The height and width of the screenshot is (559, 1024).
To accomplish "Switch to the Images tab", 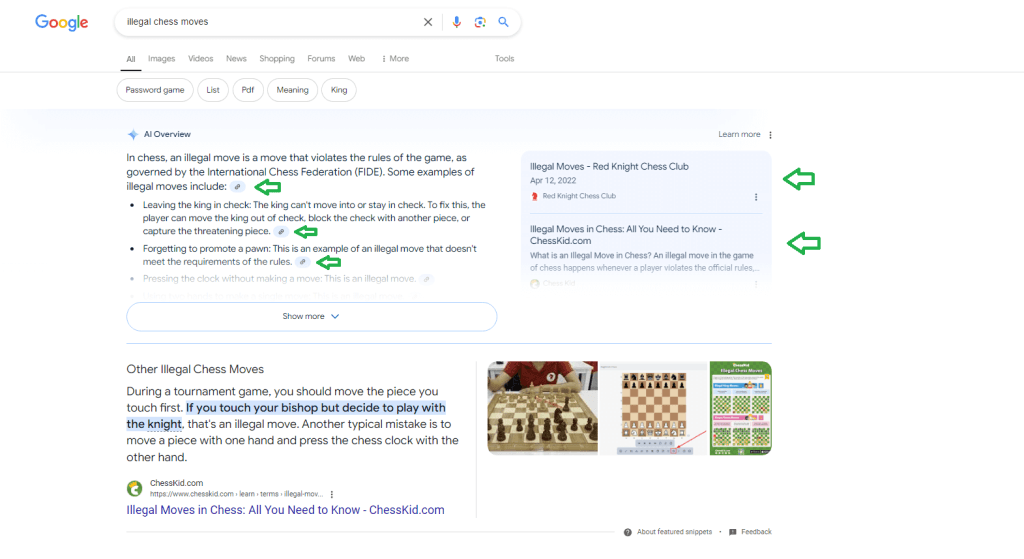I will click(161, 59).
